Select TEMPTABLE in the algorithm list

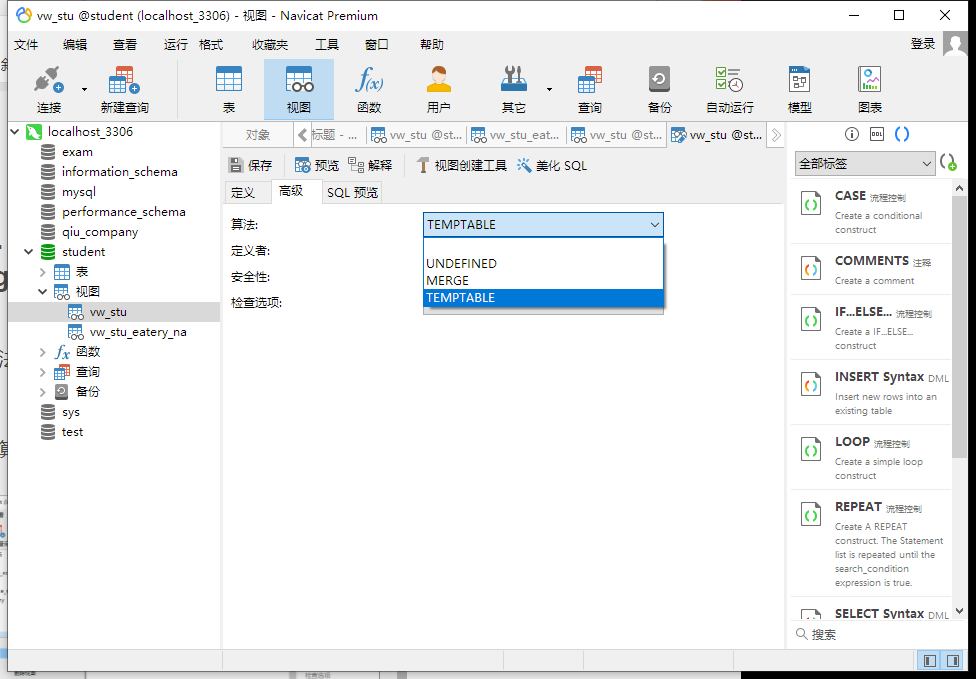point(543,297)
